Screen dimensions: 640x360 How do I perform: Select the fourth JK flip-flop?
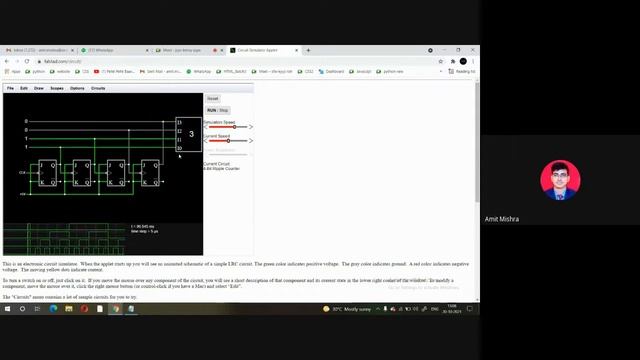pos(150,173)
